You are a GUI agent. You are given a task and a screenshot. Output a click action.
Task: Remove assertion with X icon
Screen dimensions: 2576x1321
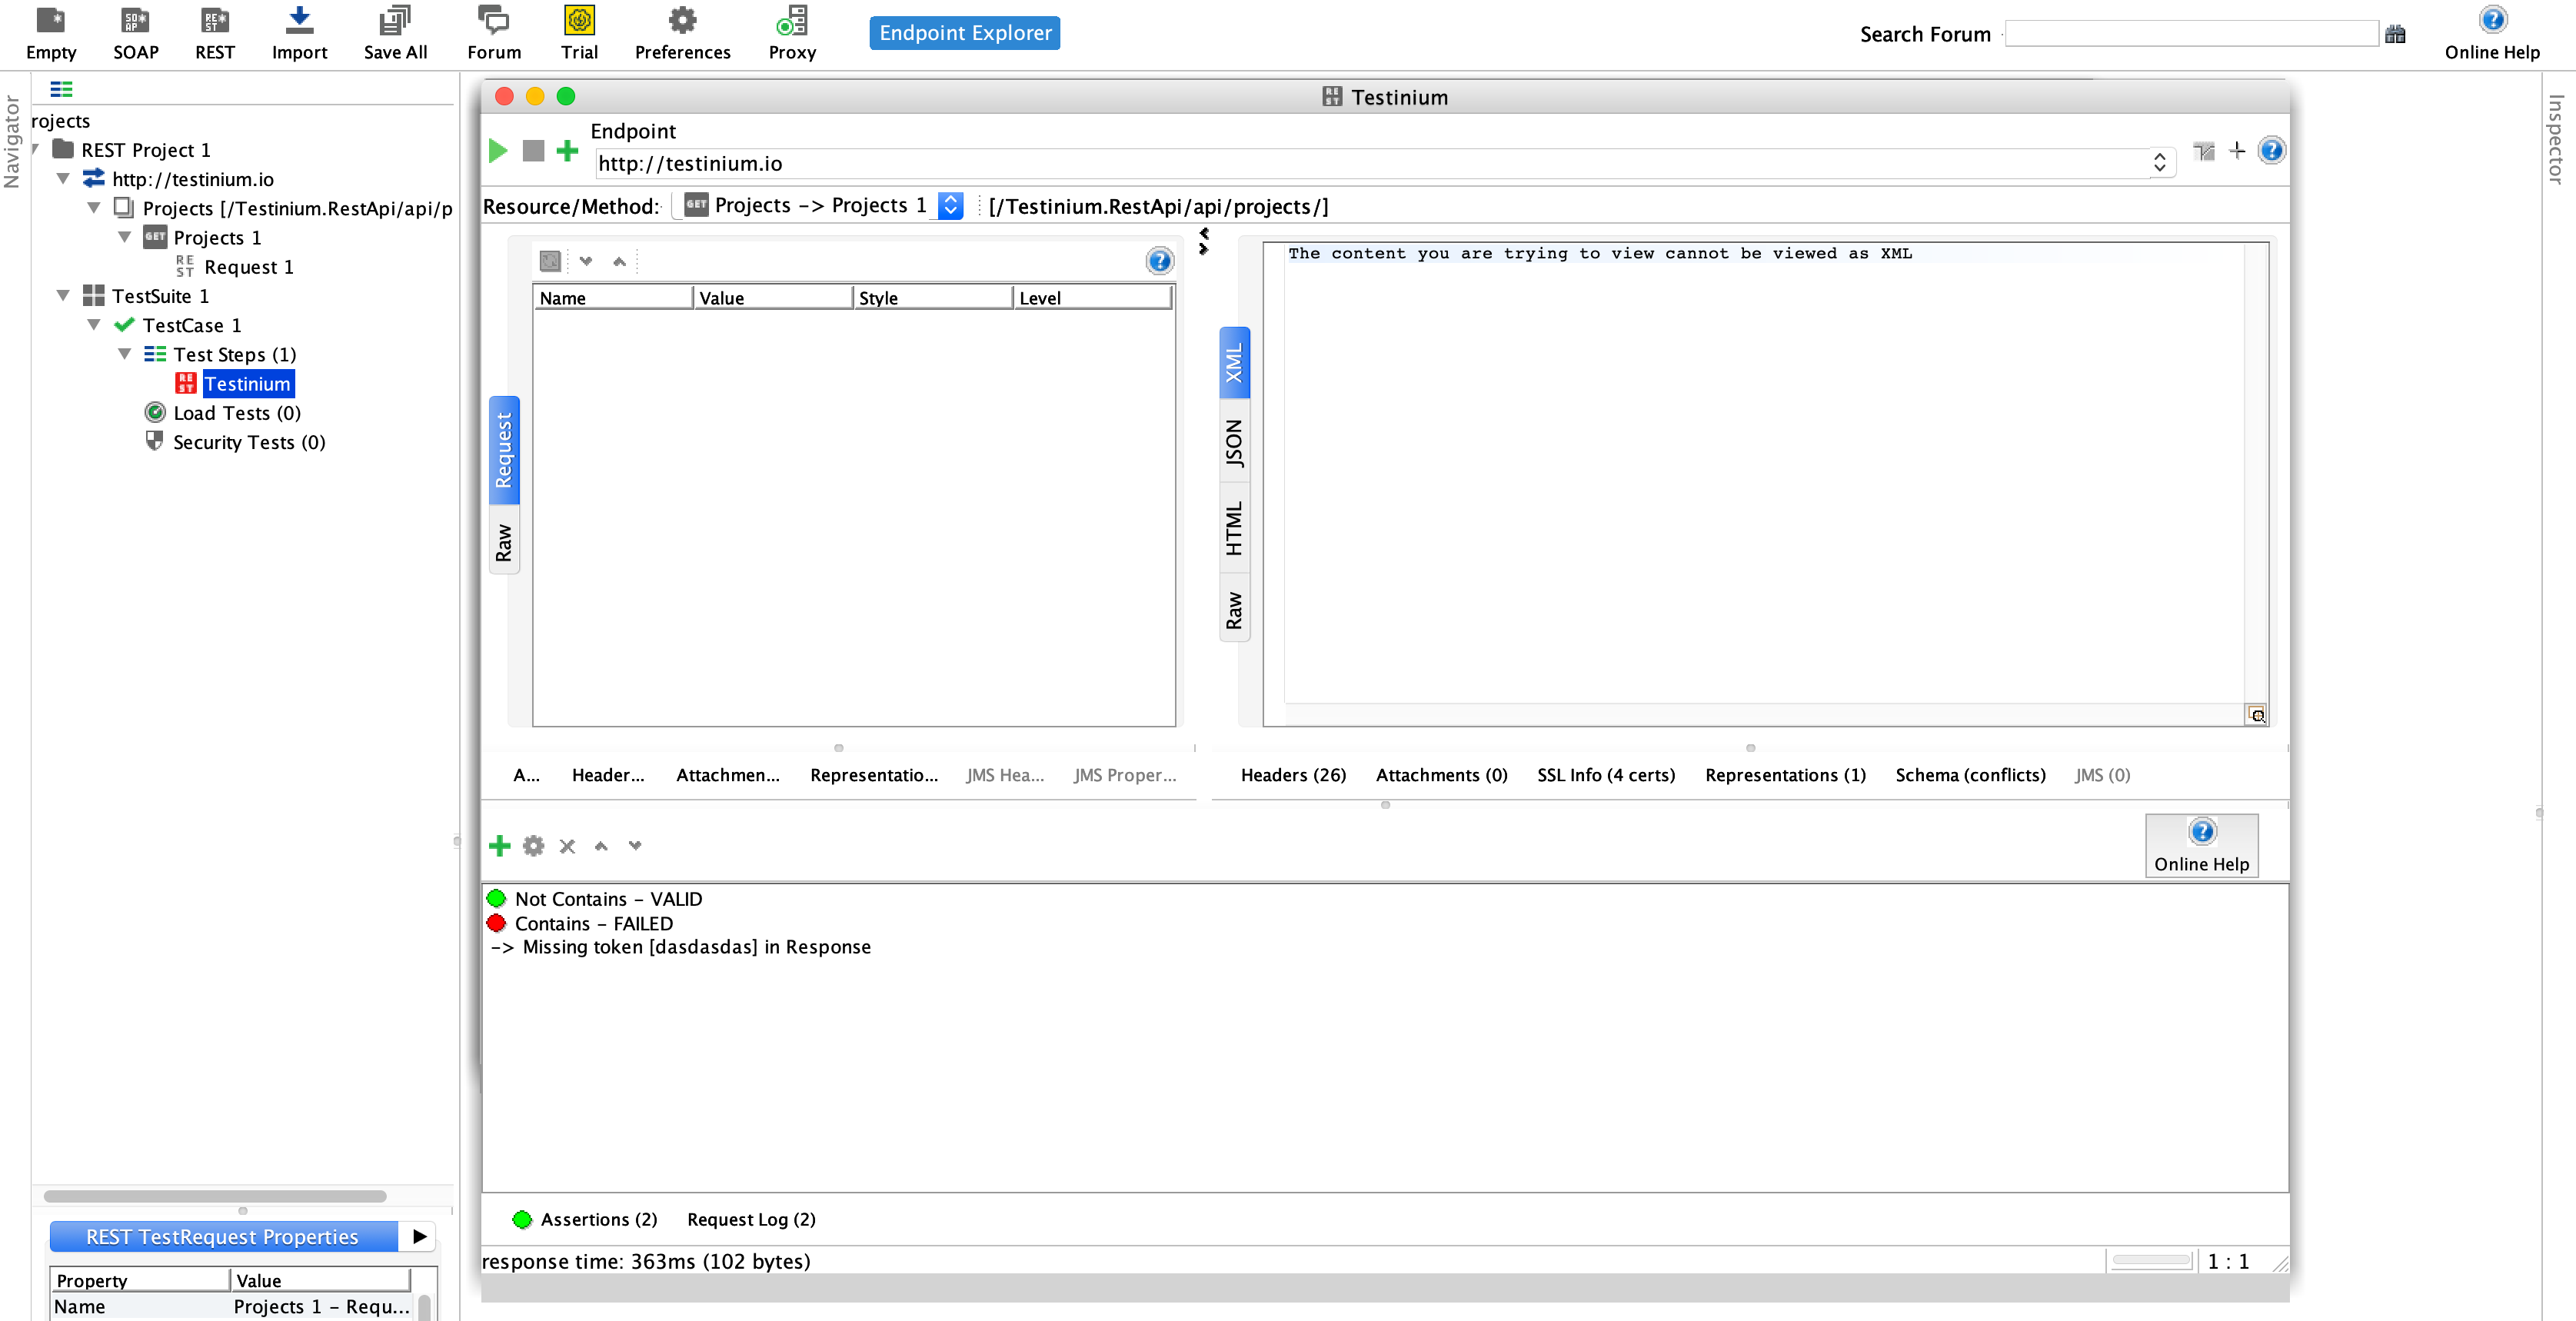tap(567, 846)
